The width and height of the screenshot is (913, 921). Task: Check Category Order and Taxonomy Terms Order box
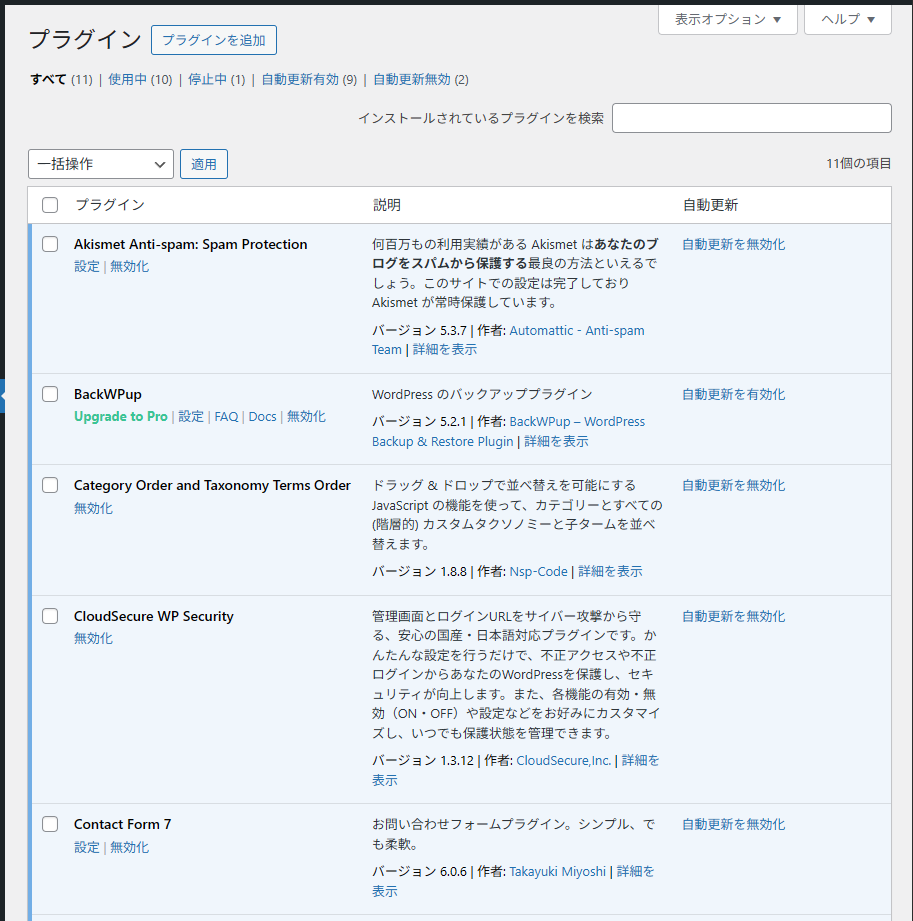click(50, 485)
